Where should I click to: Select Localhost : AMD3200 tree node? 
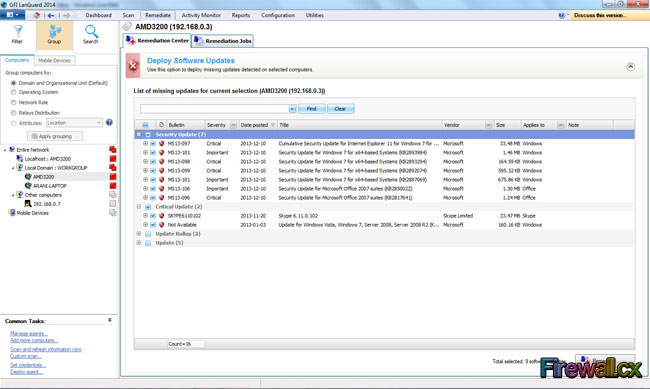click(47, 159)
